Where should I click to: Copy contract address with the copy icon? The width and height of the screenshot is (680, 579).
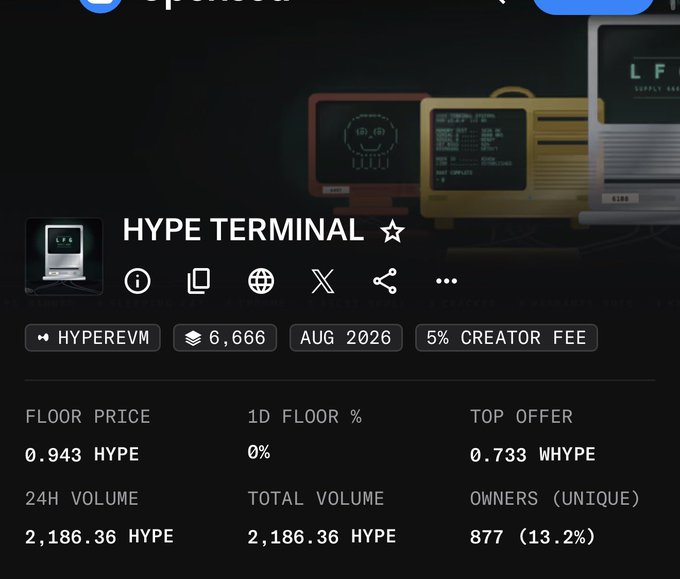click(199, 281)
